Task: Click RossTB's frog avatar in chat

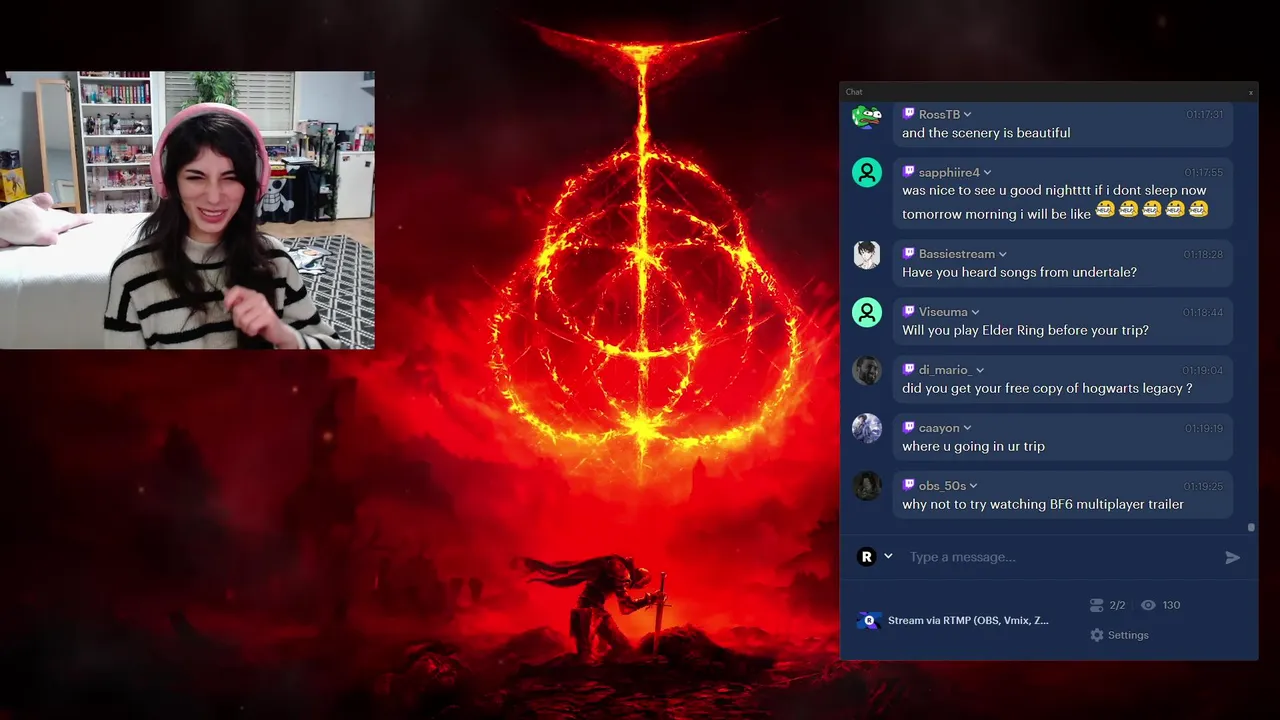Action: coord(867,116)
